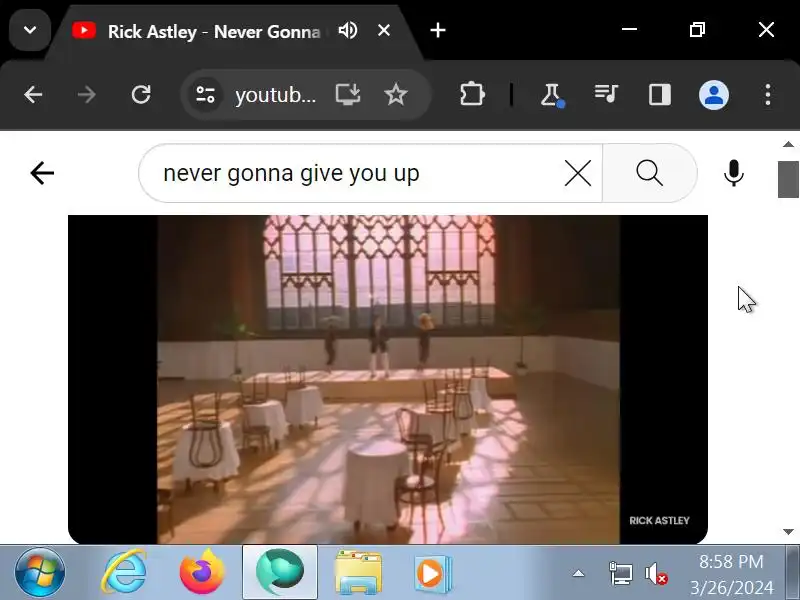The image size is (800, 600).
Task: Open the Windows Start menu
Action: tap(40, 572)
